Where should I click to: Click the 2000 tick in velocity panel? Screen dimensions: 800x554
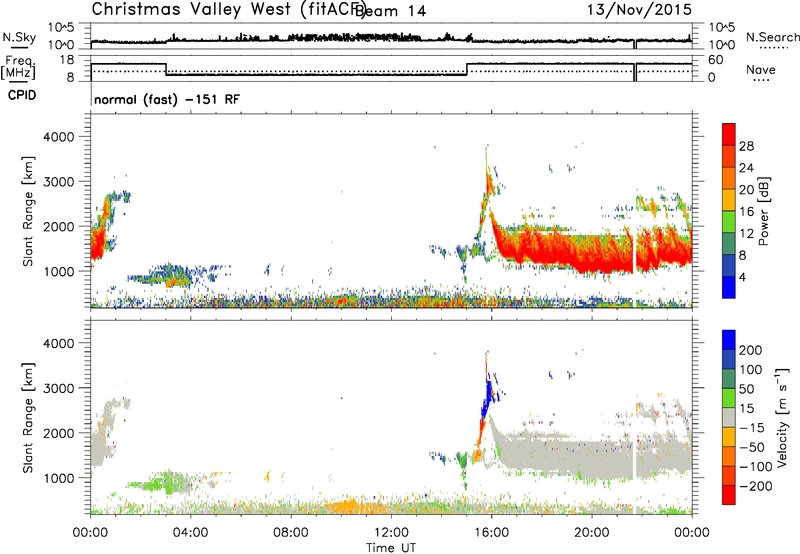tap(59, 433)
